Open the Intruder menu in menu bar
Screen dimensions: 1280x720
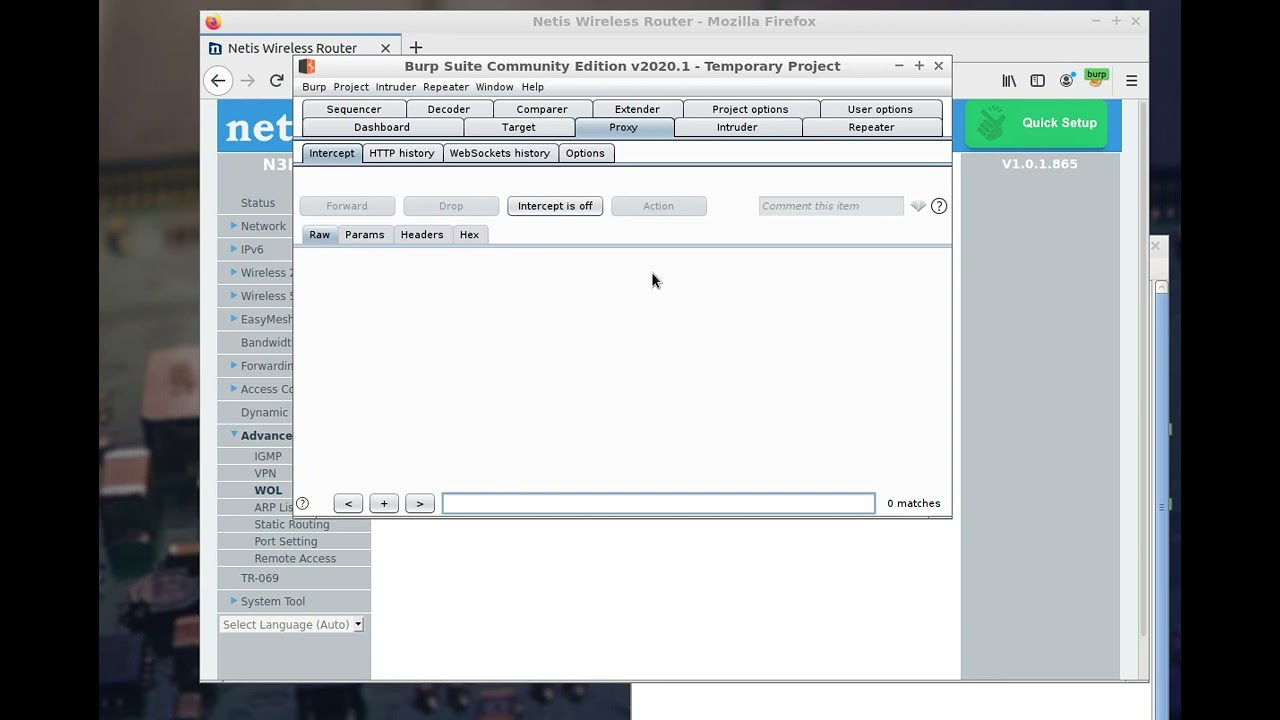395,87
